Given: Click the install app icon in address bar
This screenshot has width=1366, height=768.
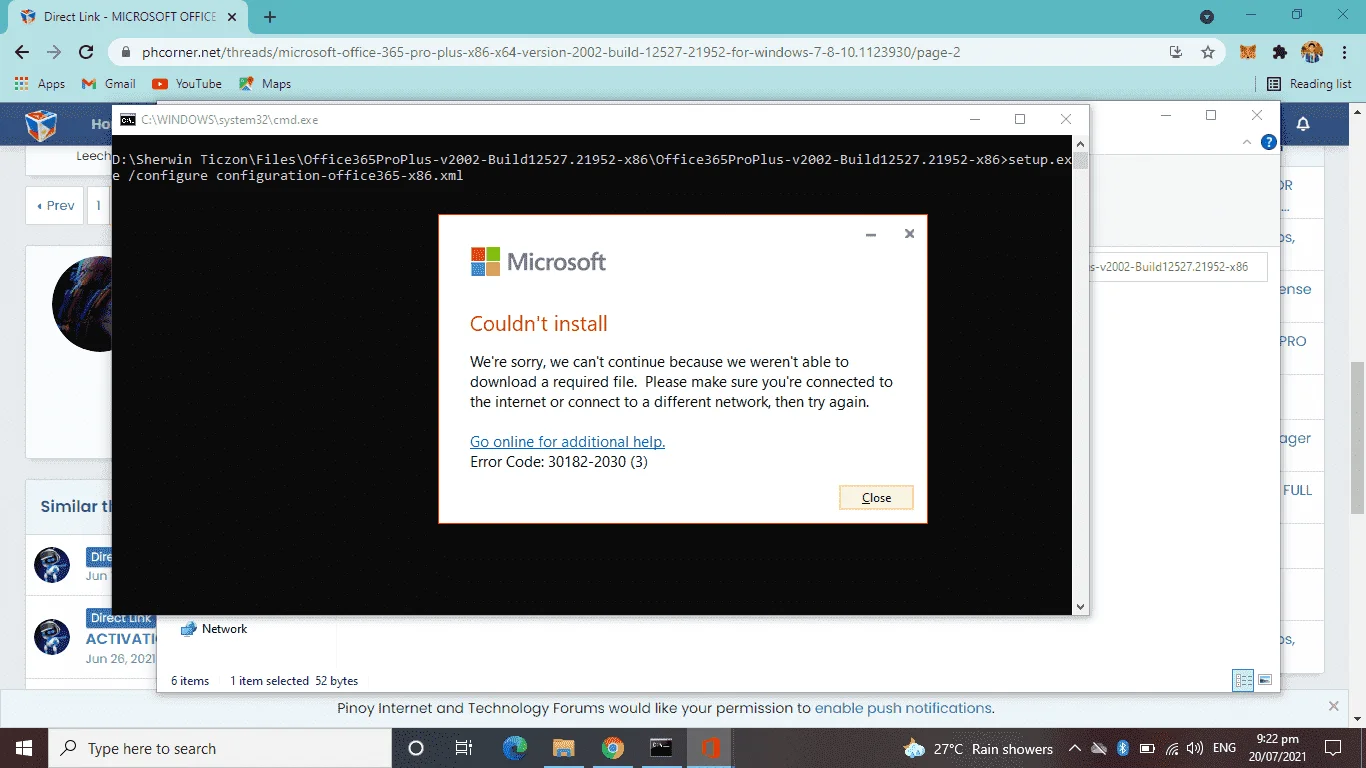Looking at the screenshot, I should [1177, 52].
